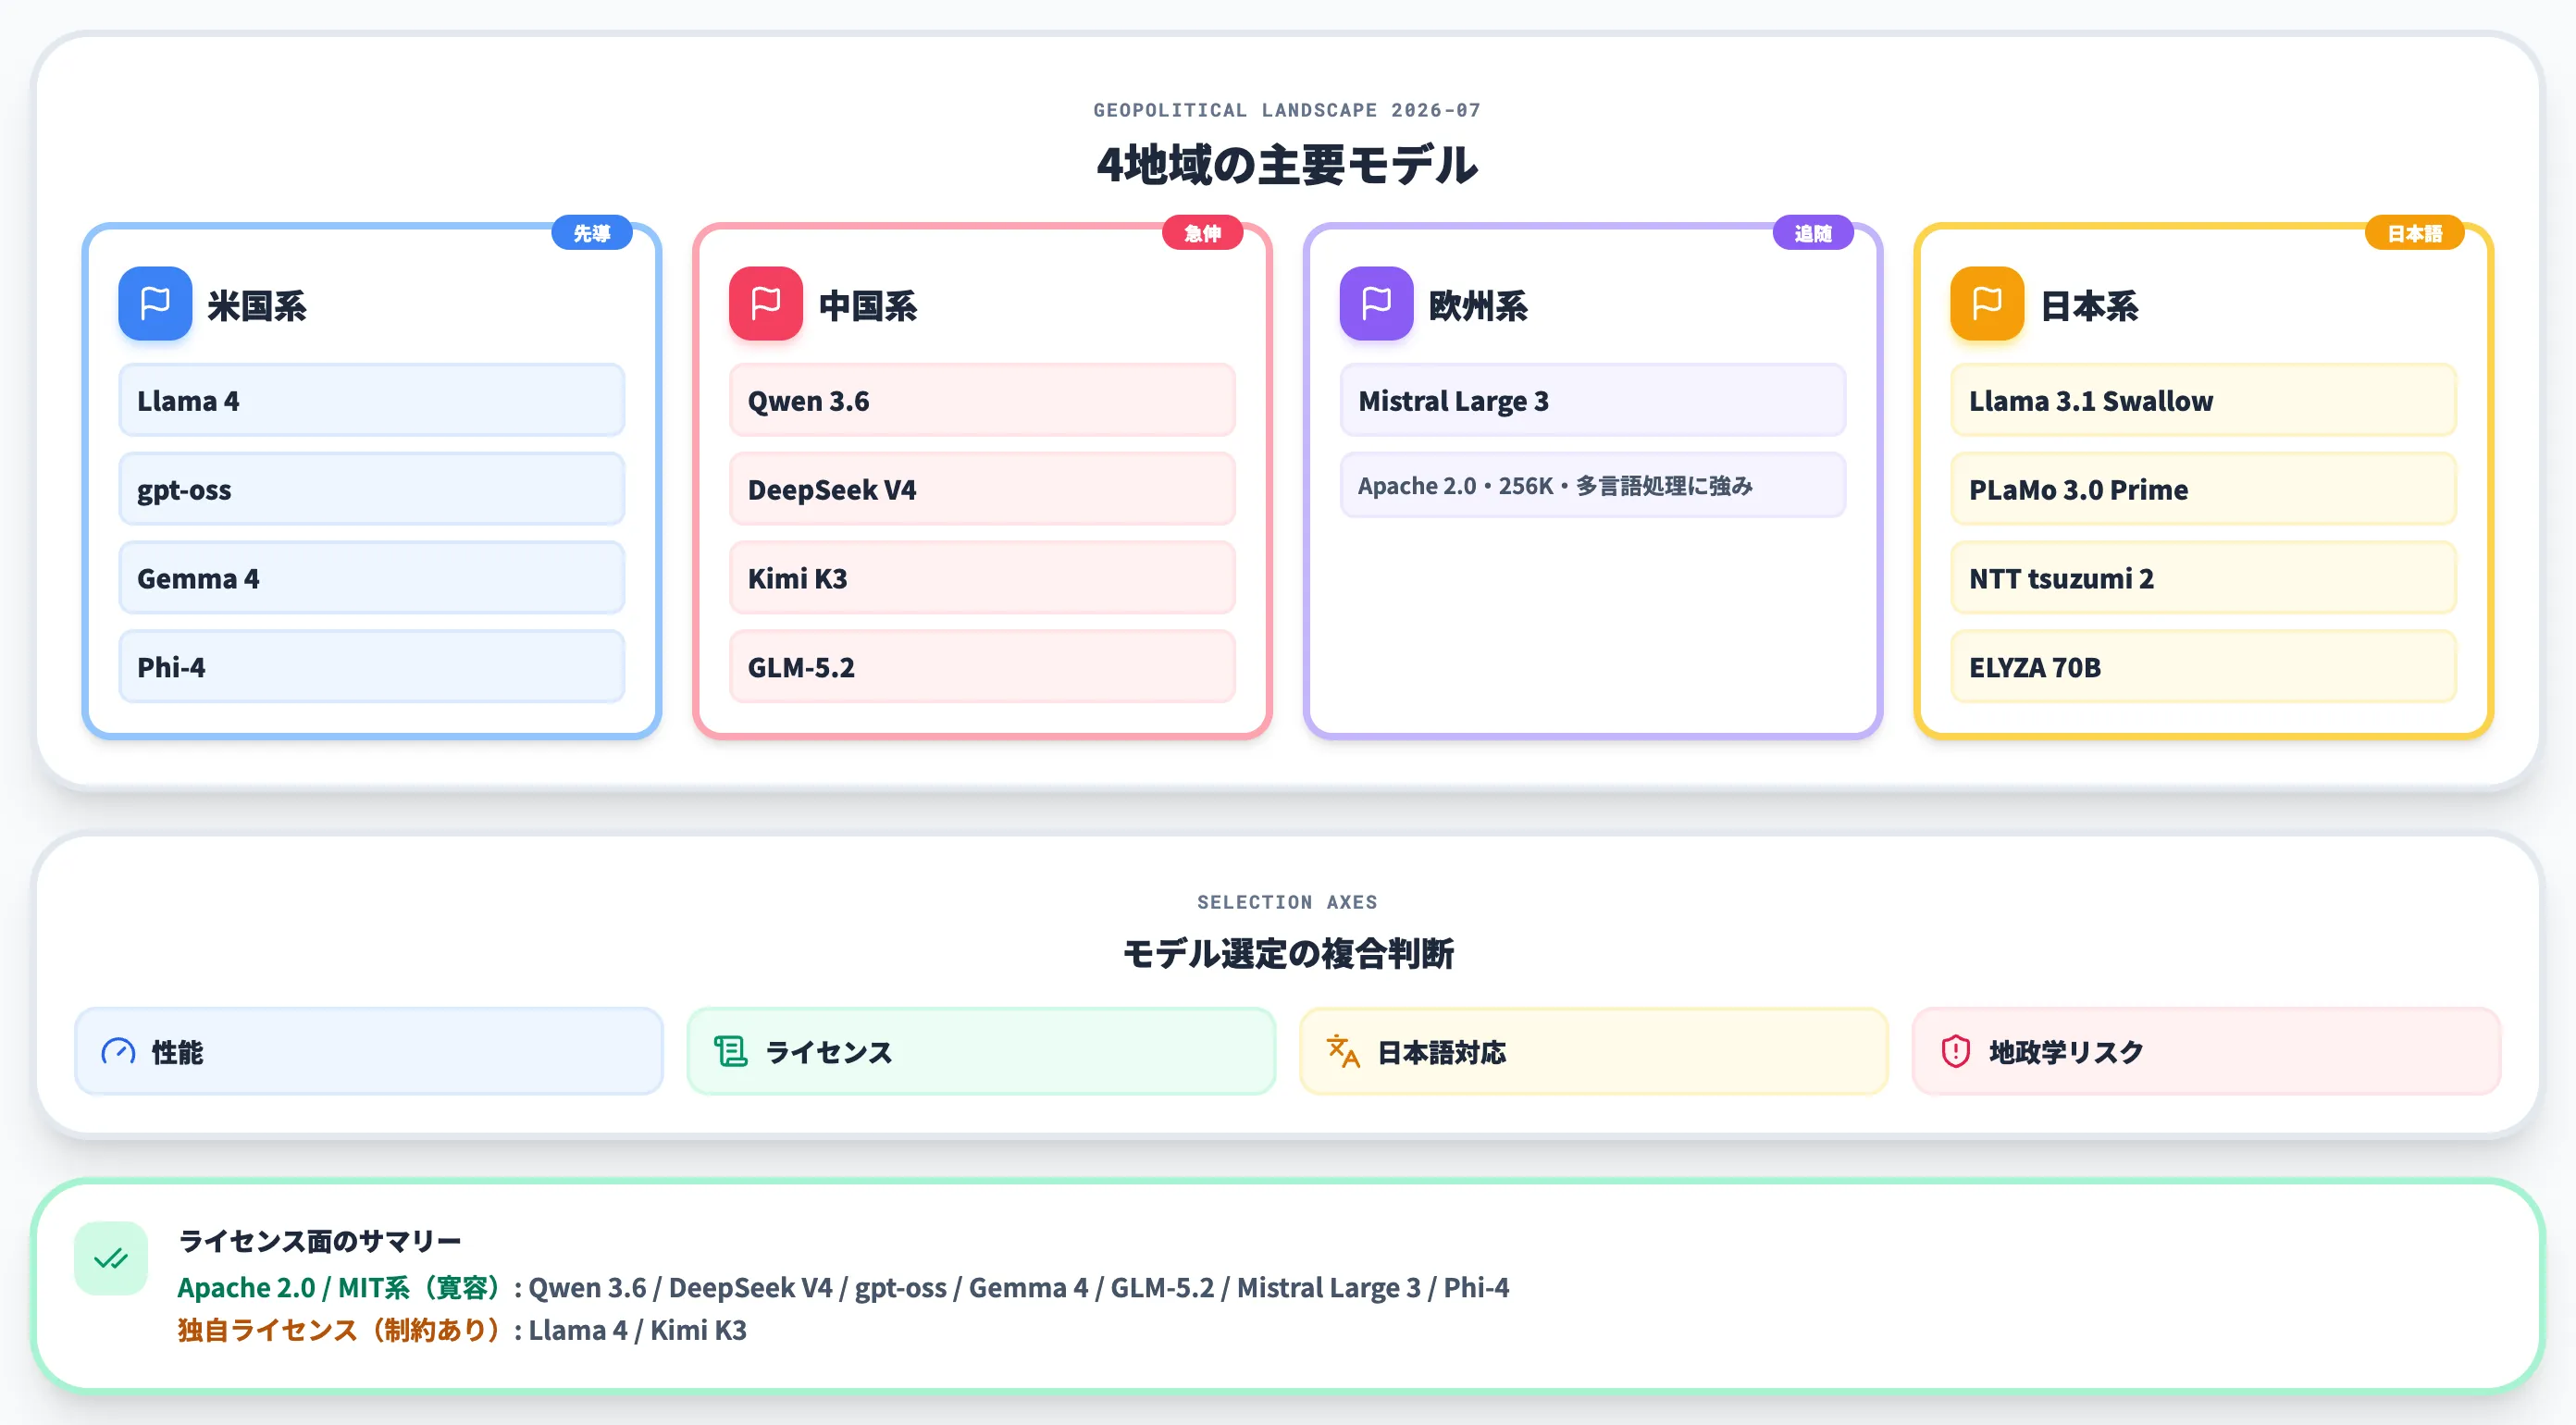Click the translate icon next to 日本語対応
Viewport: 2576px width, 1425px height.
(x=1342, y=1051)
